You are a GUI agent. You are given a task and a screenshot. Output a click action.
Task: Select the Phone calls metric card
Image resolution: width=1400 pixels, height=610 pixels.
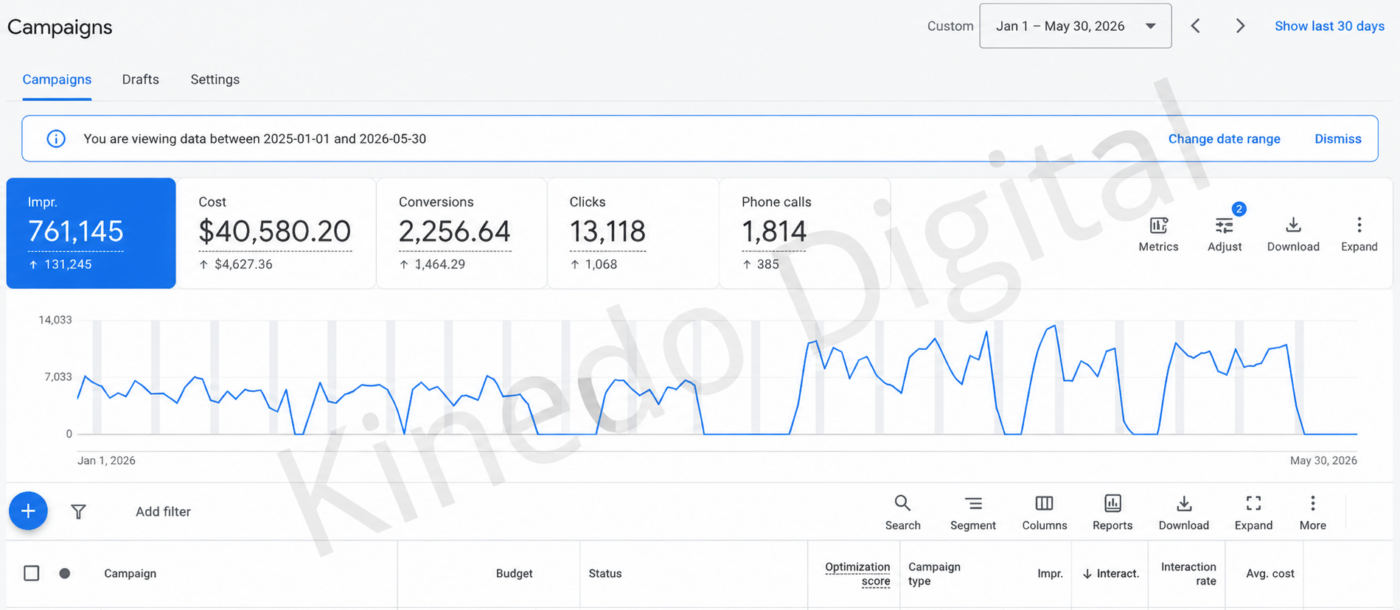pyautogui.click(x=805, y=233)
